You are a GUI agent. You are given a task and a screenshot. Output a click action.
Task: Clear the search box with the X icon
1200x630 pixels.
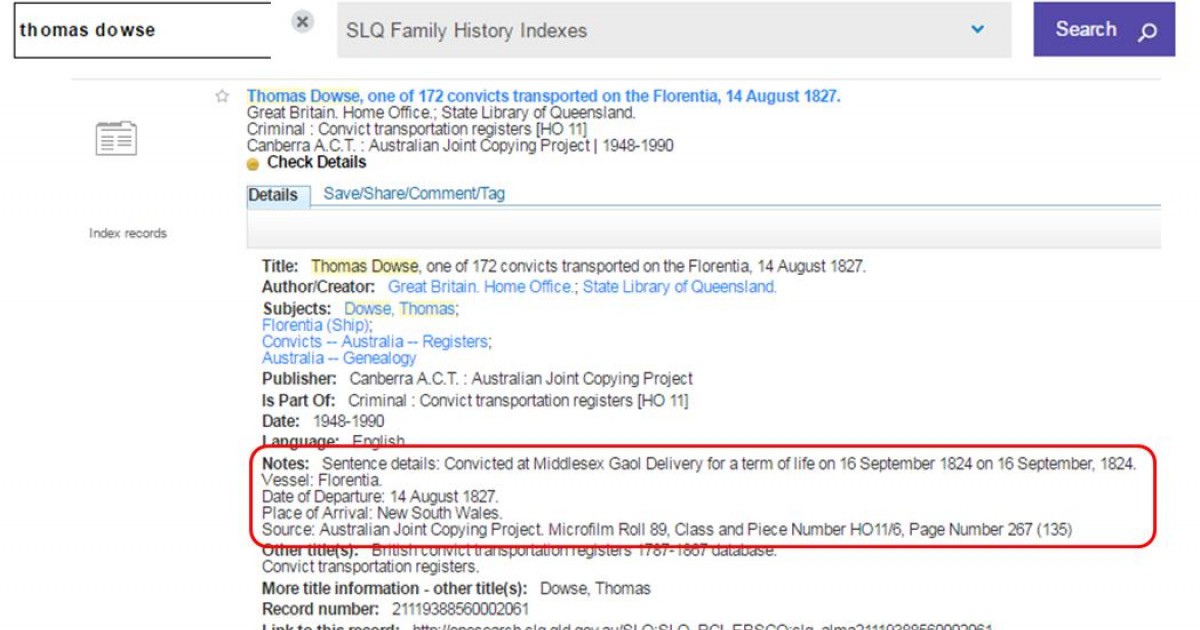[303, 22]
